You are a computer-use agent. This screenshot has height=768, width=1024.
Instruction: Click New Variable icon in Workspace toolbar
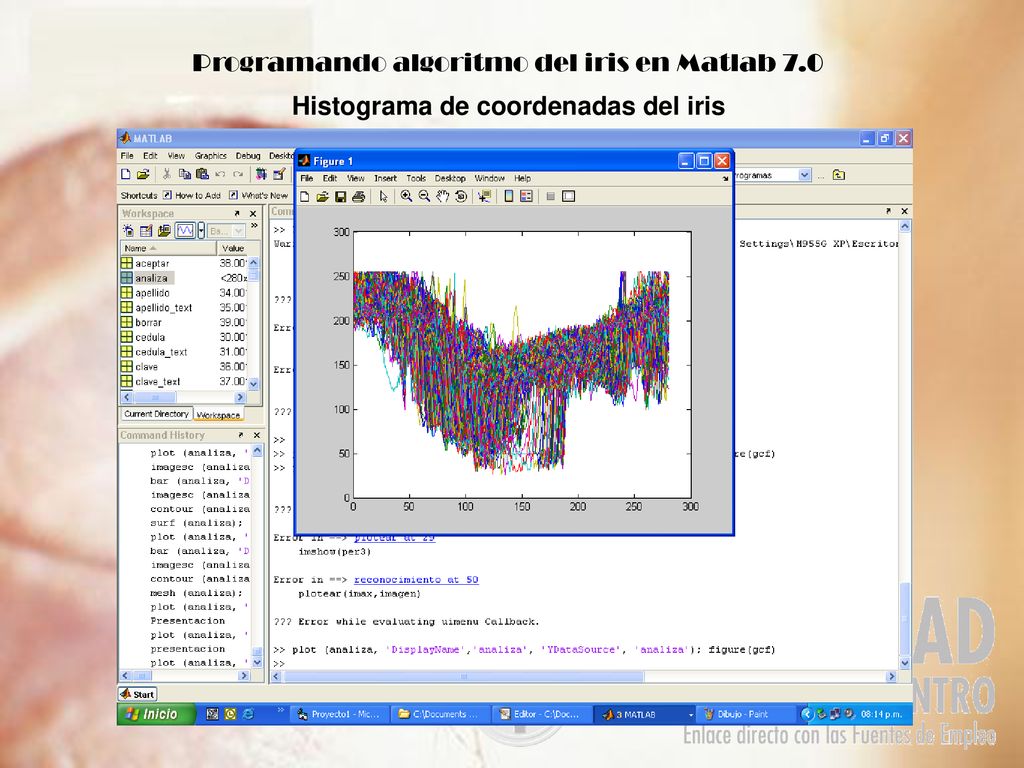[129, 231]
